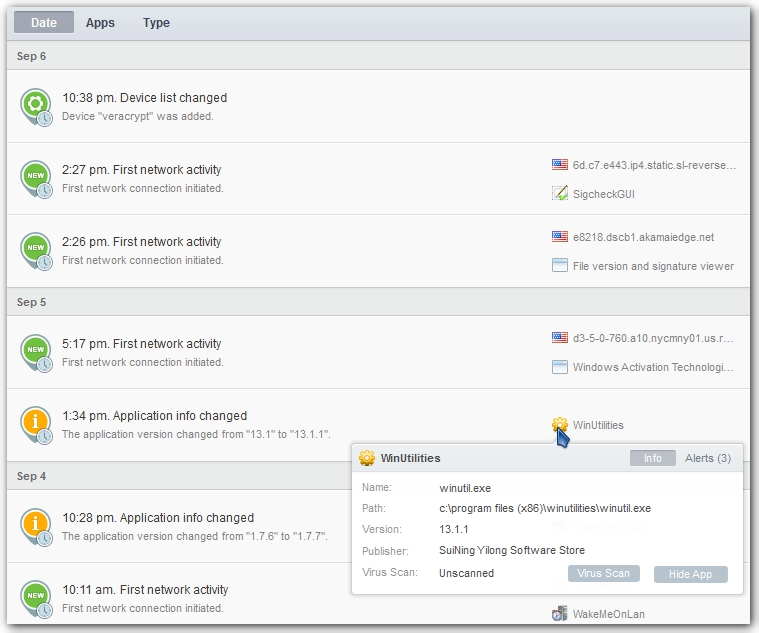Click the US flag beside e8218.dscb1.akamaiedge.net
Image resolution: width=759 pixels, height=633 pixels.
(x=560, y=238)
